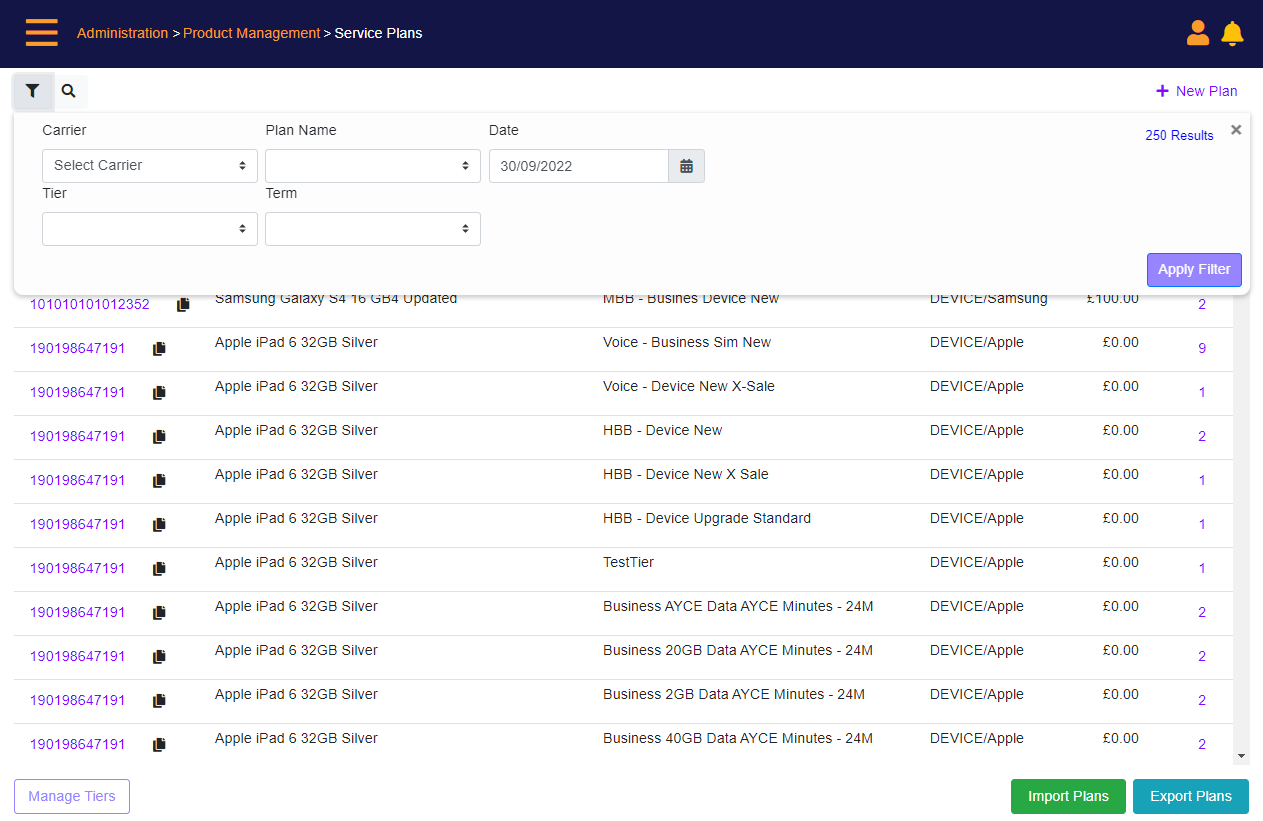Open the count link in Business 20GB Data row
The width and height of the screenshot is (1263, 821).
[x=1202, y=657]
